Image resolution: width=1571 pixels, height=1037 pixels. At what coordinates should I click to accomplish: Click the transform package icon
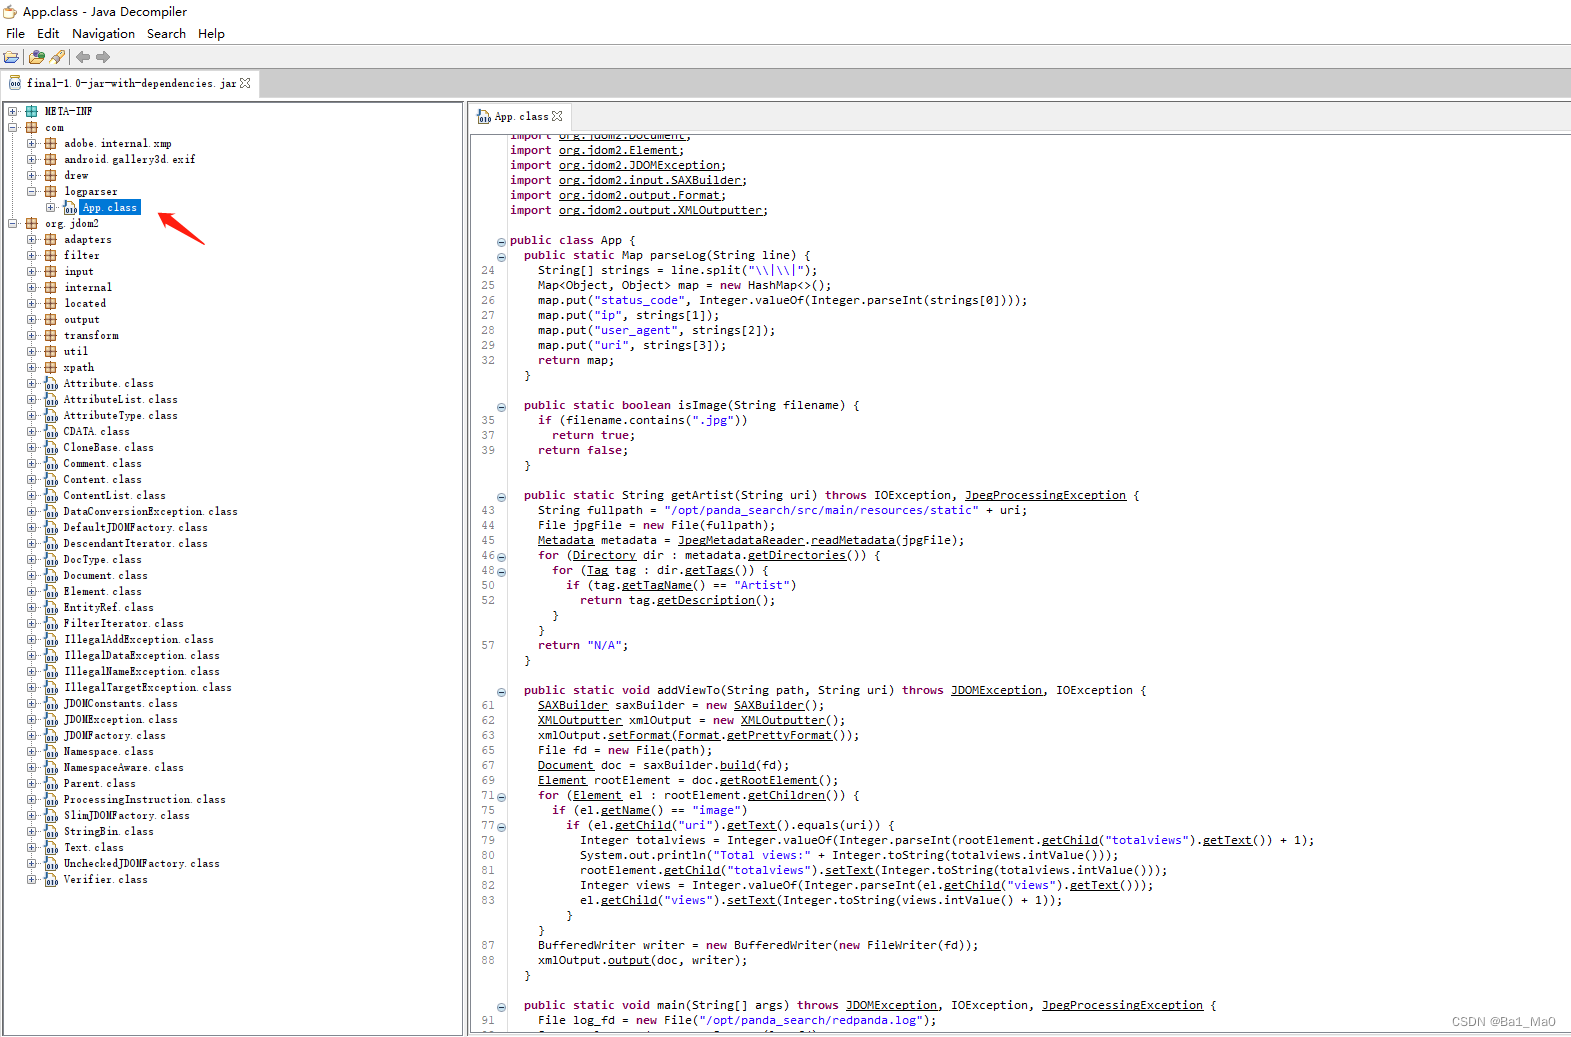(51, 335)
